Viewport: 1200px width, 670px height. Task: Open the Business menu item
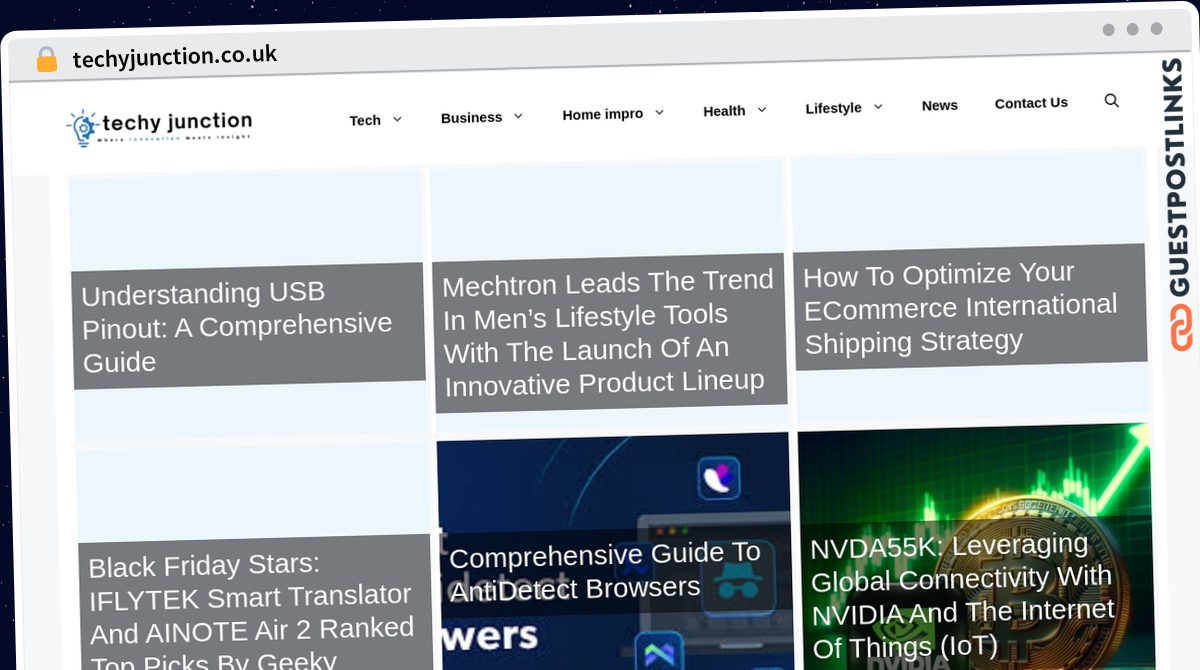[x=471, y=117]
